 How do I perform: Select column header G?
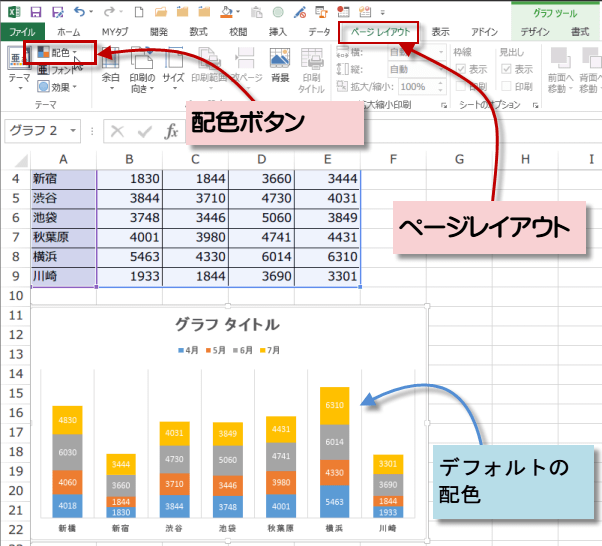tap(459, 159)
